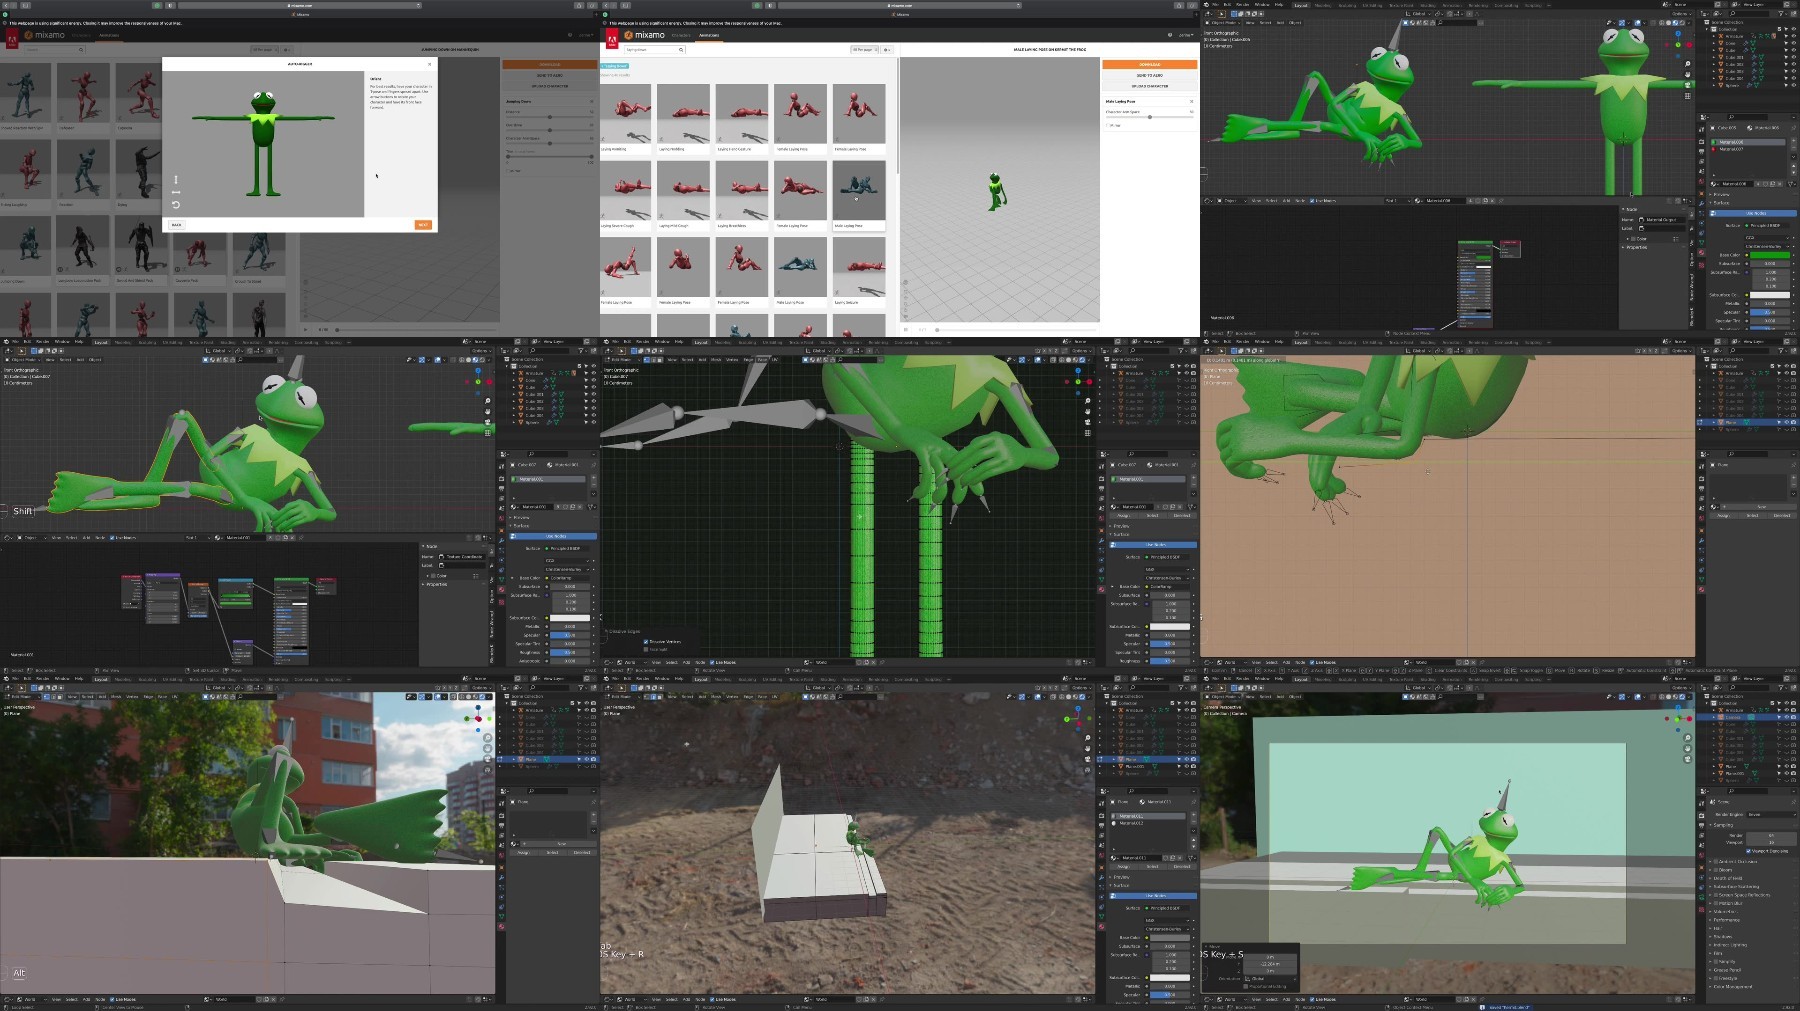This screenshot has width=1800, height=1011.
Task: Click the vertical arrow icon in Auto-Rigger preview
Action: pos(176,180)
